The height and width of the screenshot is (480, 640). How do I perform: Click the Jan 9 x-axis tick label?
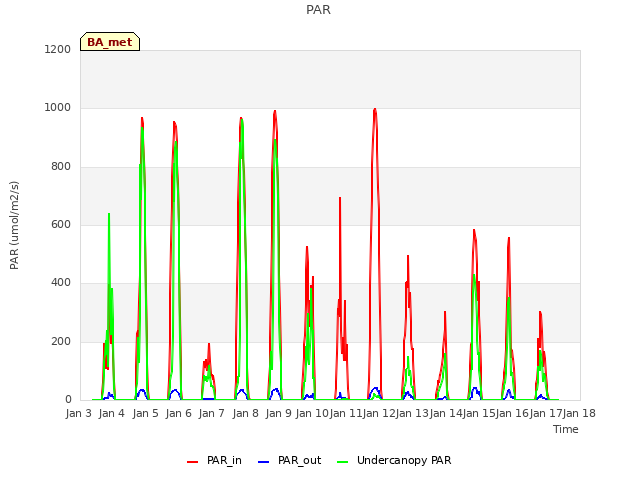278,413
